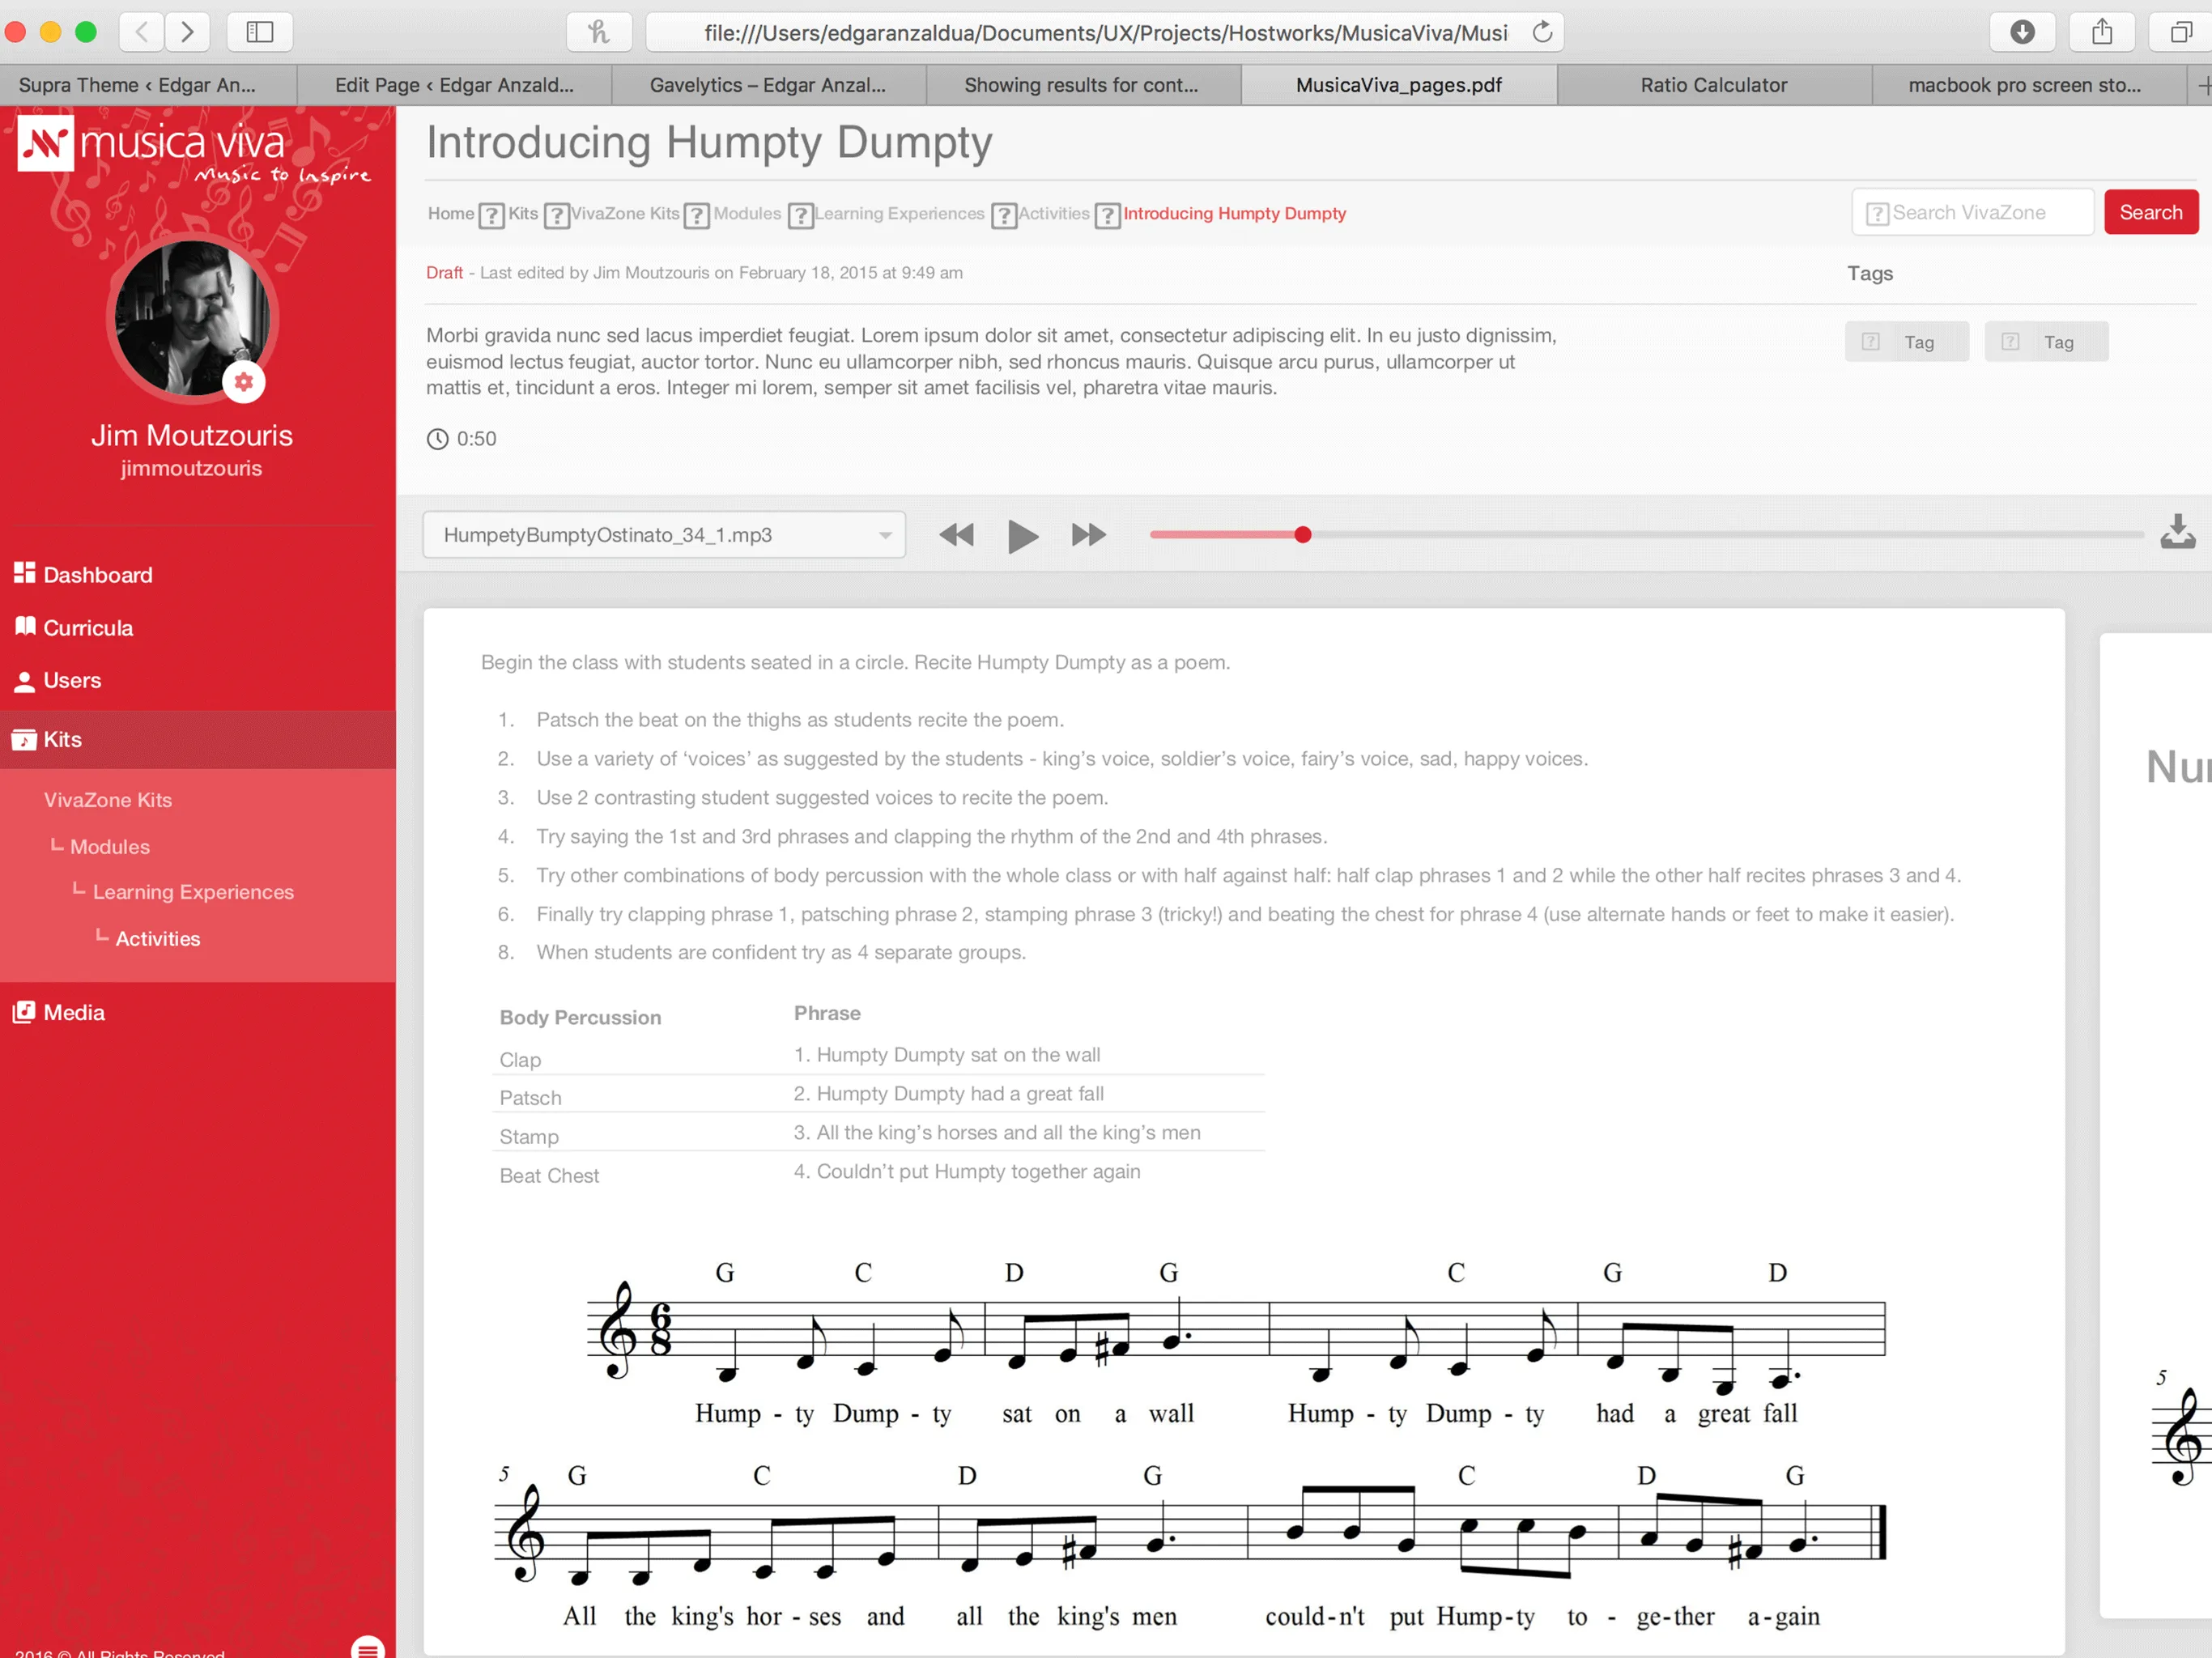This screenshot has height=1658, width=2212.
Task: Play the HumpetyBumpty audio track
Action: tap(1022, 536)
